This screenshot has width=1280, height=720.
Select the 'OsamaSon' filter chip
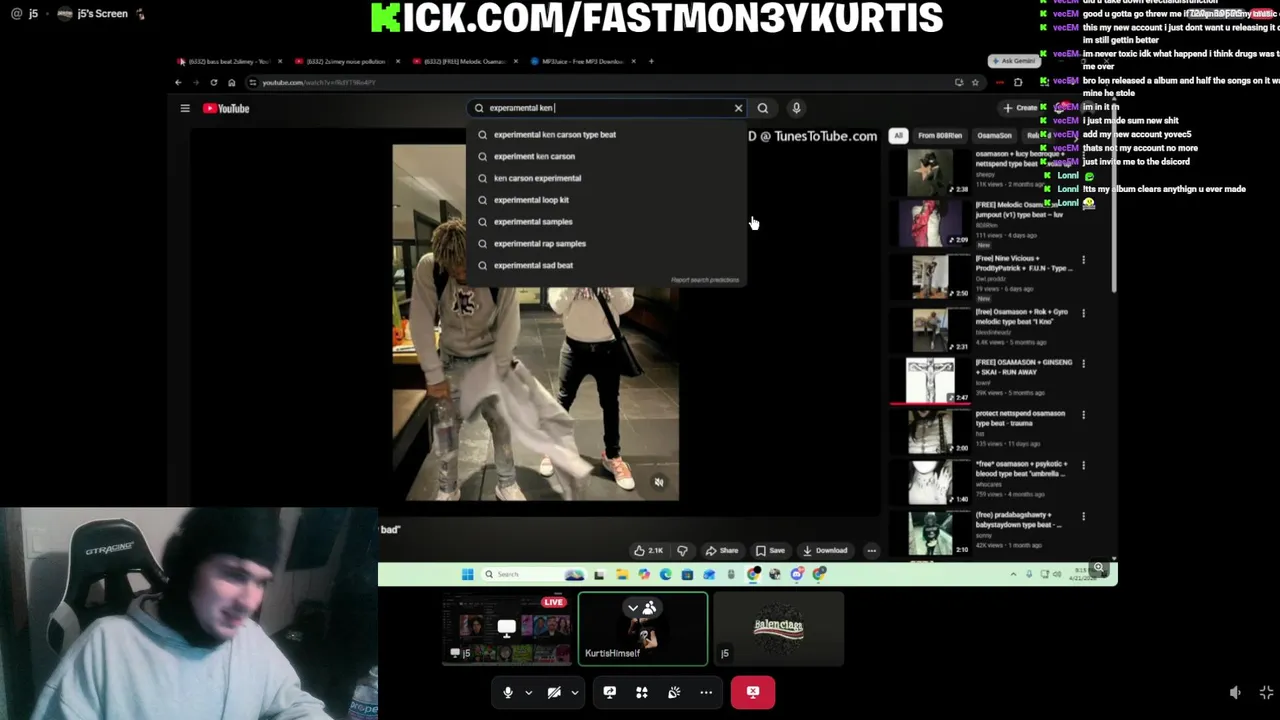point(994,135)
